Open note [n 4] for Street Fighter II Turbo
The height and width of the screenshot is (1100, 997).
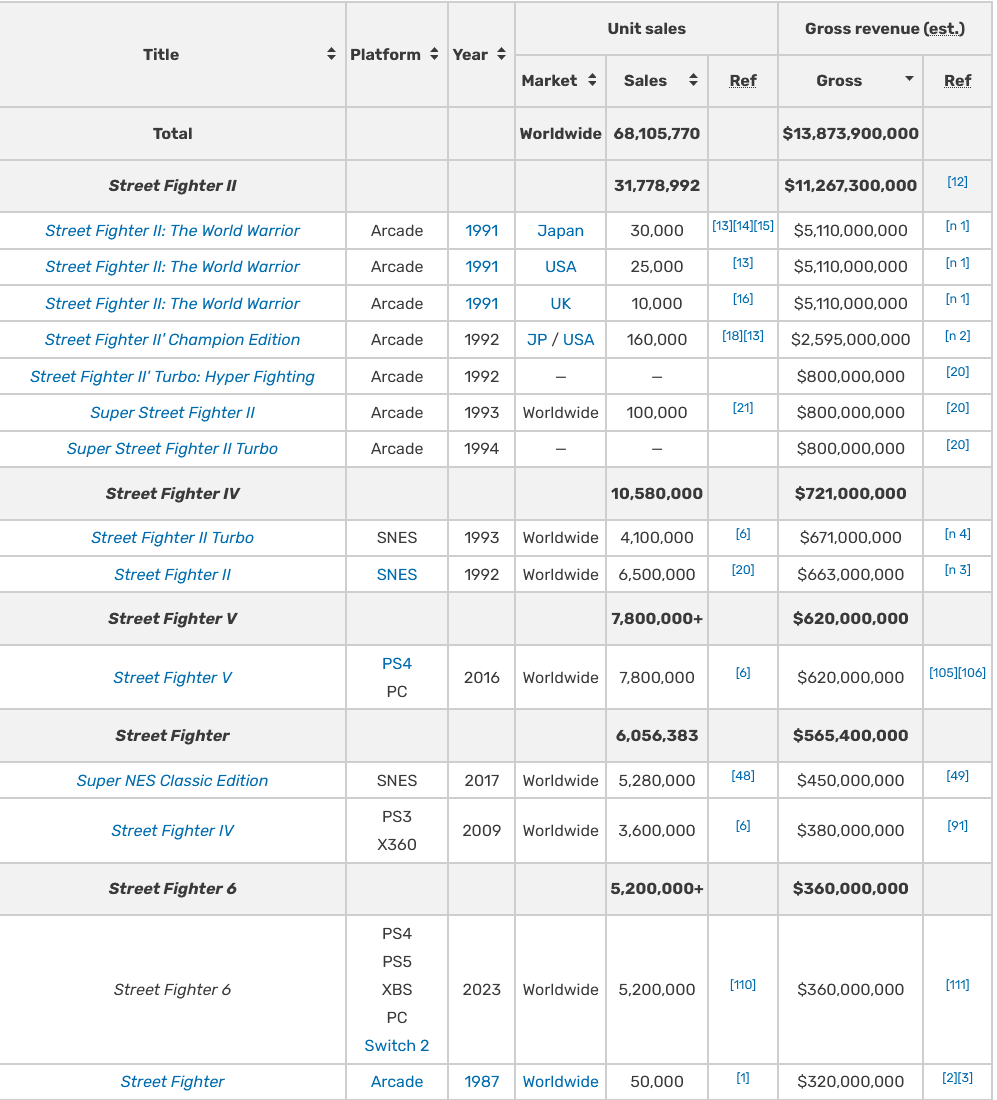957,534
